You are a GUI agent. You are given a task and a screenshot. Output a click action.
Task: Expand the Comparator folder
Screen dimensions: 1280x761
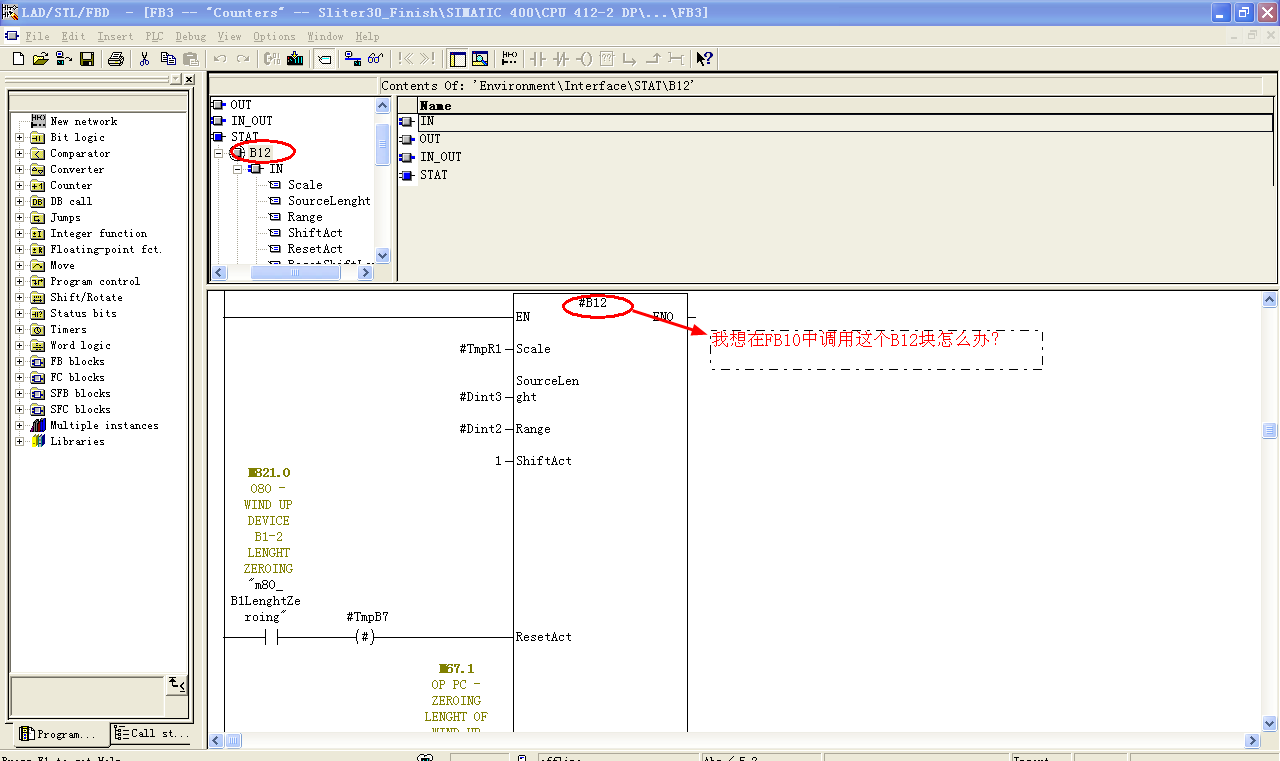point(20,154)
